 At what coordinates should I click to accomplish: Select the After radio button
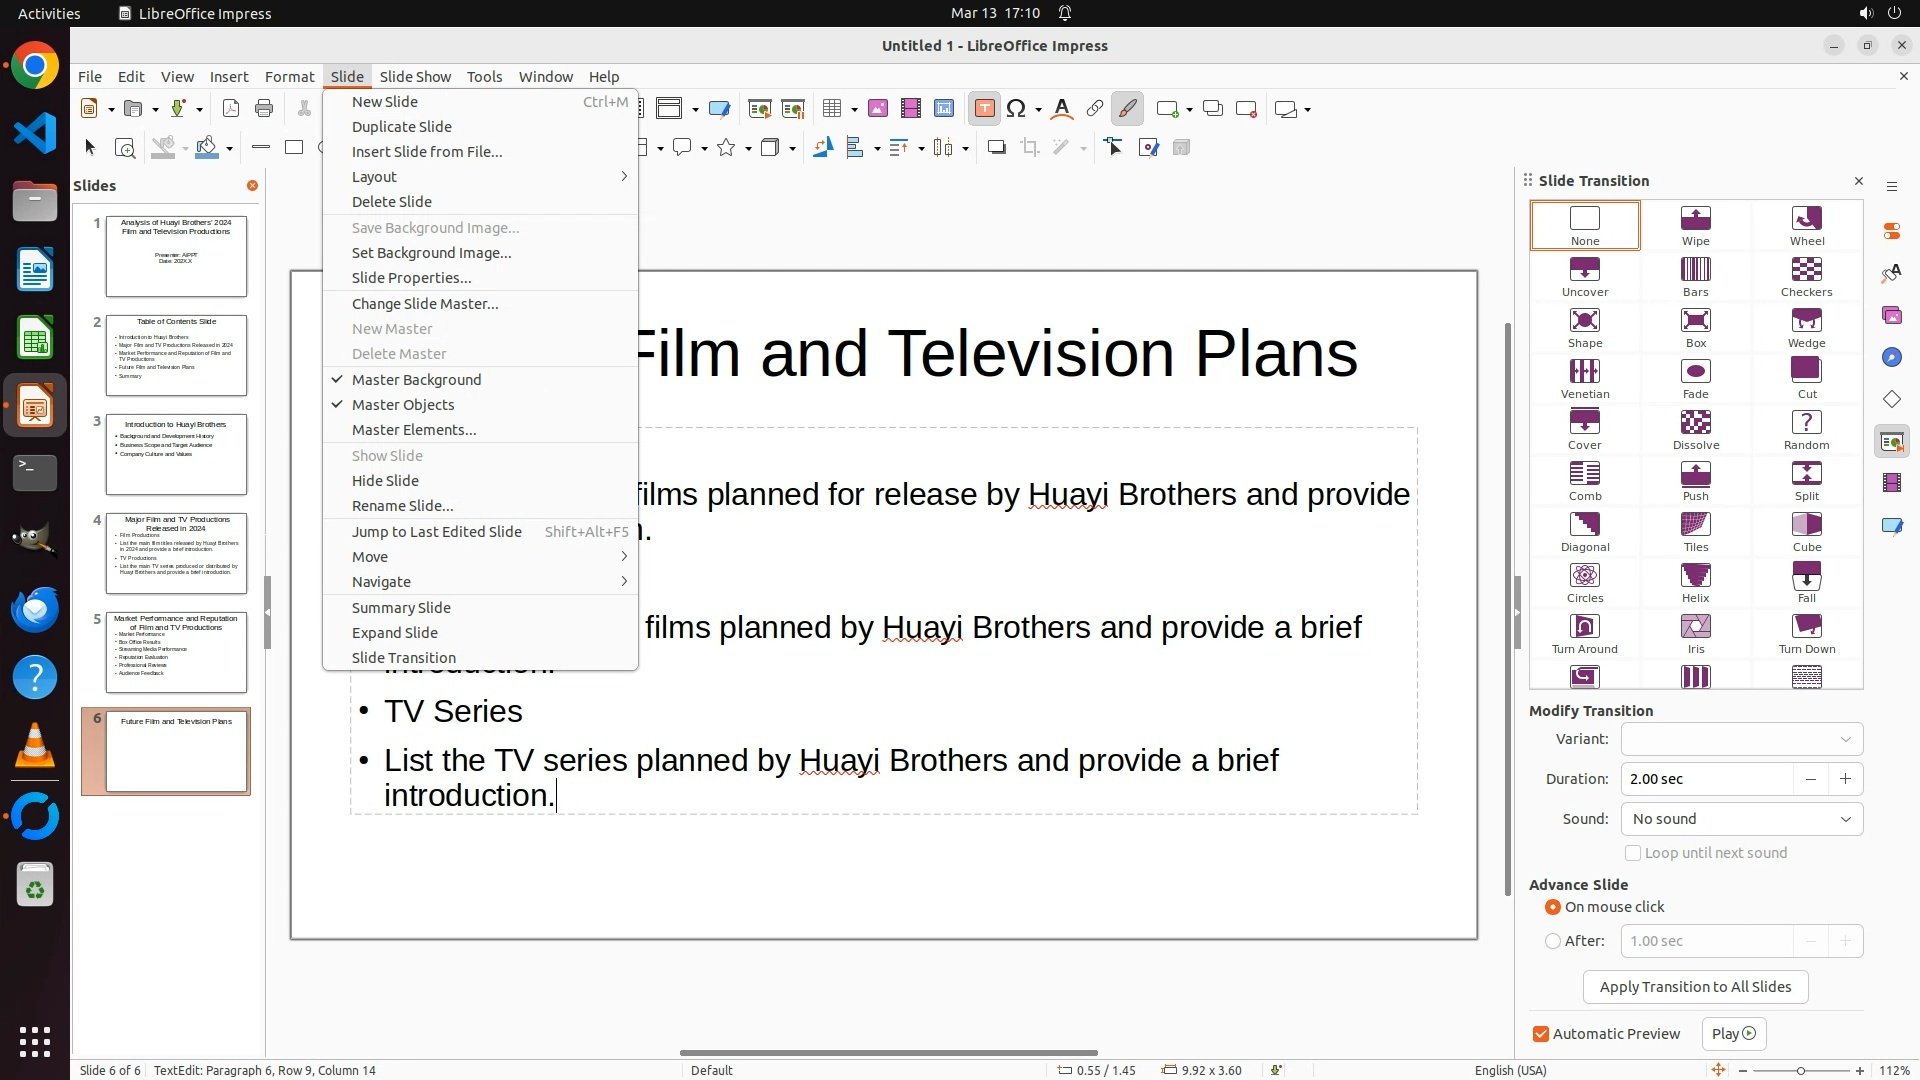1553,941
